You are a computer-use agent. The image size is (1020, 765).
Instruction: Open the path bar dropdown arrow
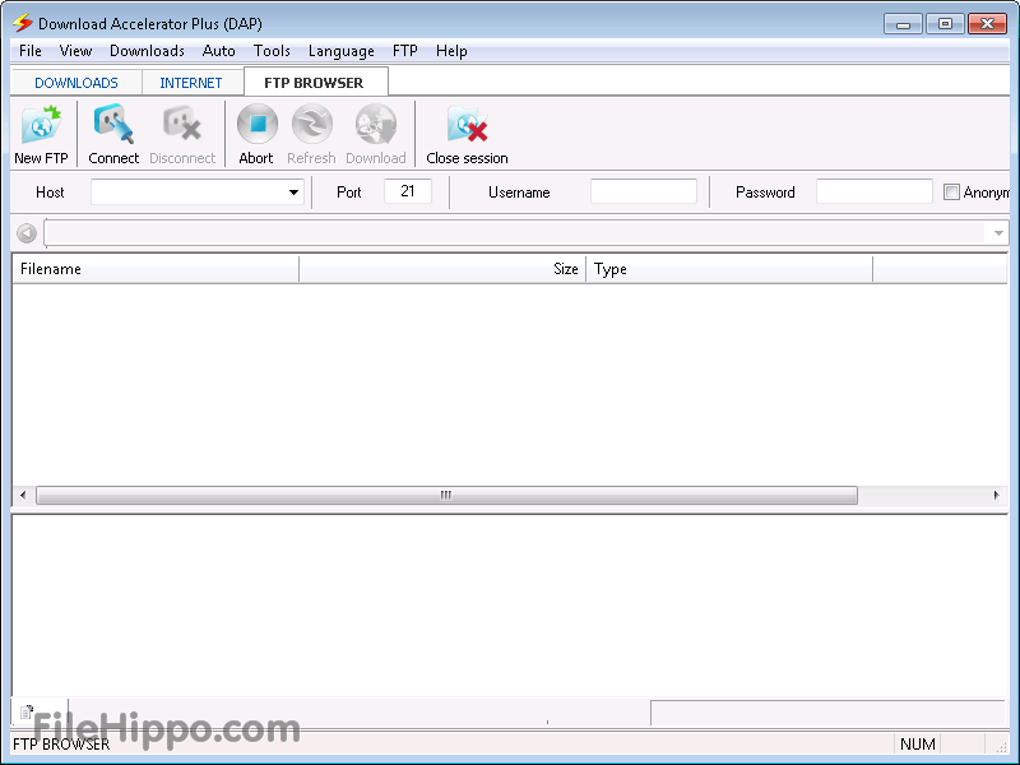(x=998, y=233)
